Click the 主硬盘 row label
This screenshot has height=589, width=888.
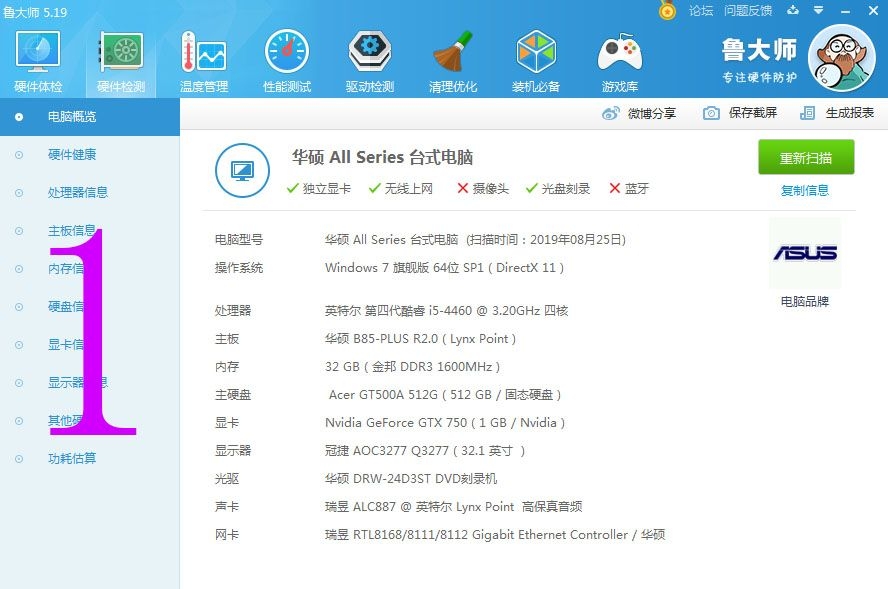233,395
